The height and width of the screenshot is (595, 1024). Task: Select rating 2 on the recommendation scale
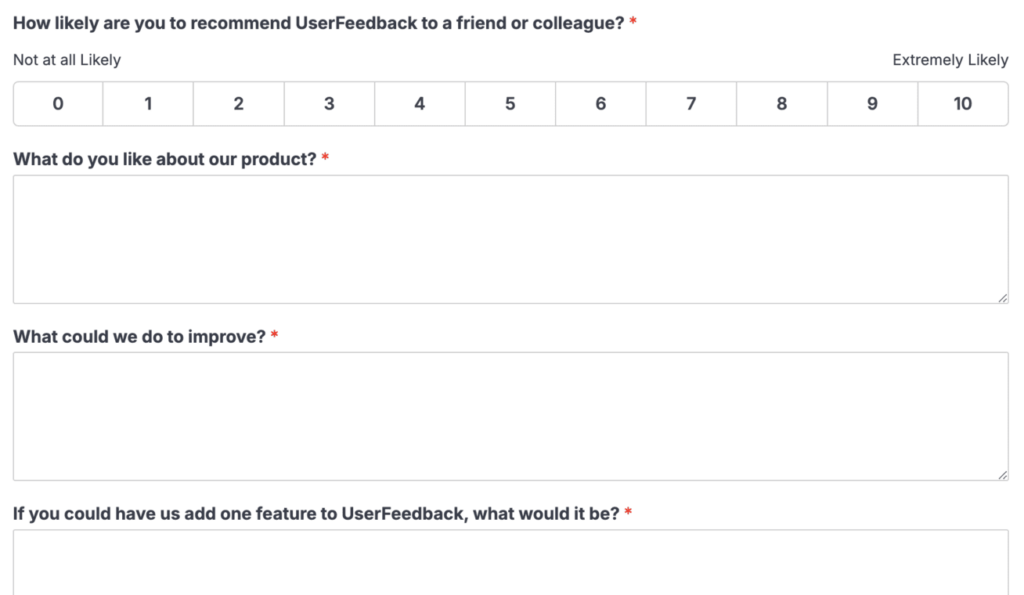coord(238,103)
